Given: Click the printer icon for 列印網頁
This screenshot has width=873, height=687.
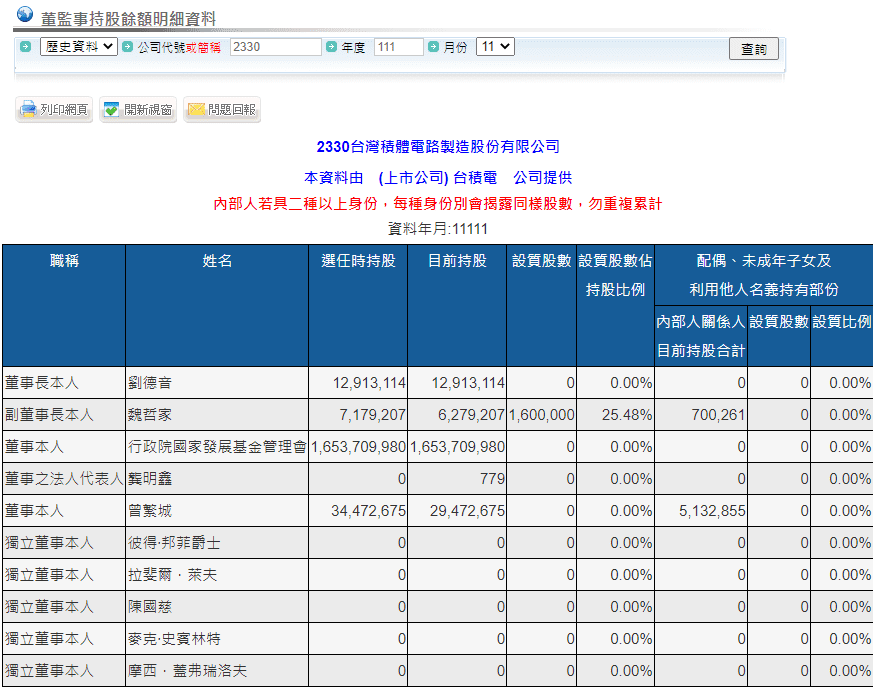Looking at the screenshot, I should click(28, 110).
